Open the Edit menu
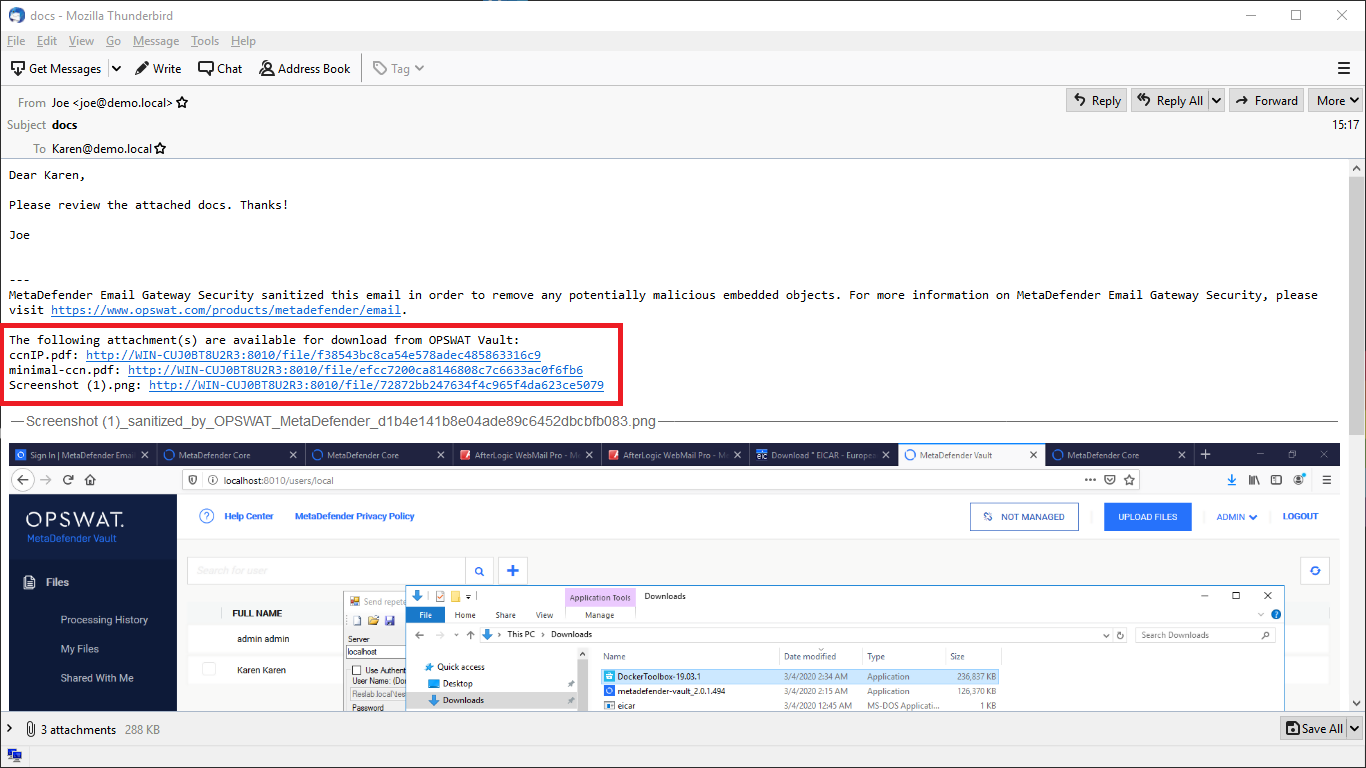1366x768 pixels. pyautogui.click(x=47, y=41)
